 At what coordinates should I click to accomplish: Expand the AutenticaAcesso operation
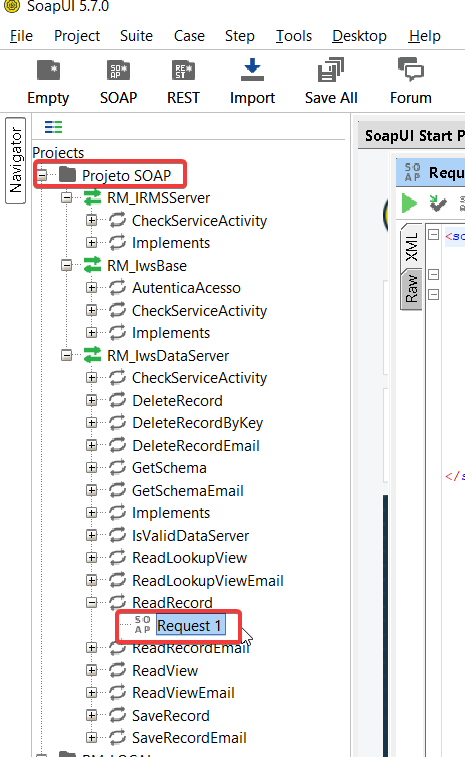(x=91, y=288)
